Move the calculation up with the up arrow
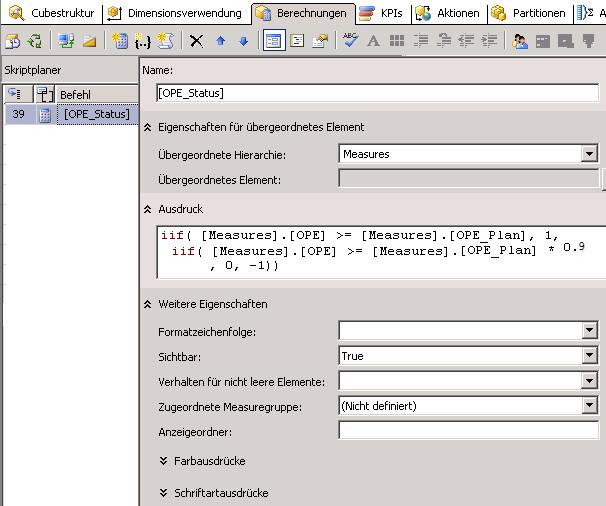 coord(220,41)
